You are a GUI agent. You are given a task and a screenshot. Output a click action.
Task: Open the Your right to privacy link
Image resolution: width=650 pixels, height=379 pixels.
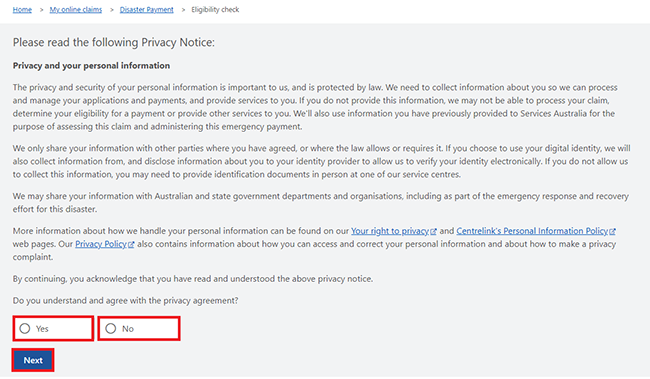(390, 231)
